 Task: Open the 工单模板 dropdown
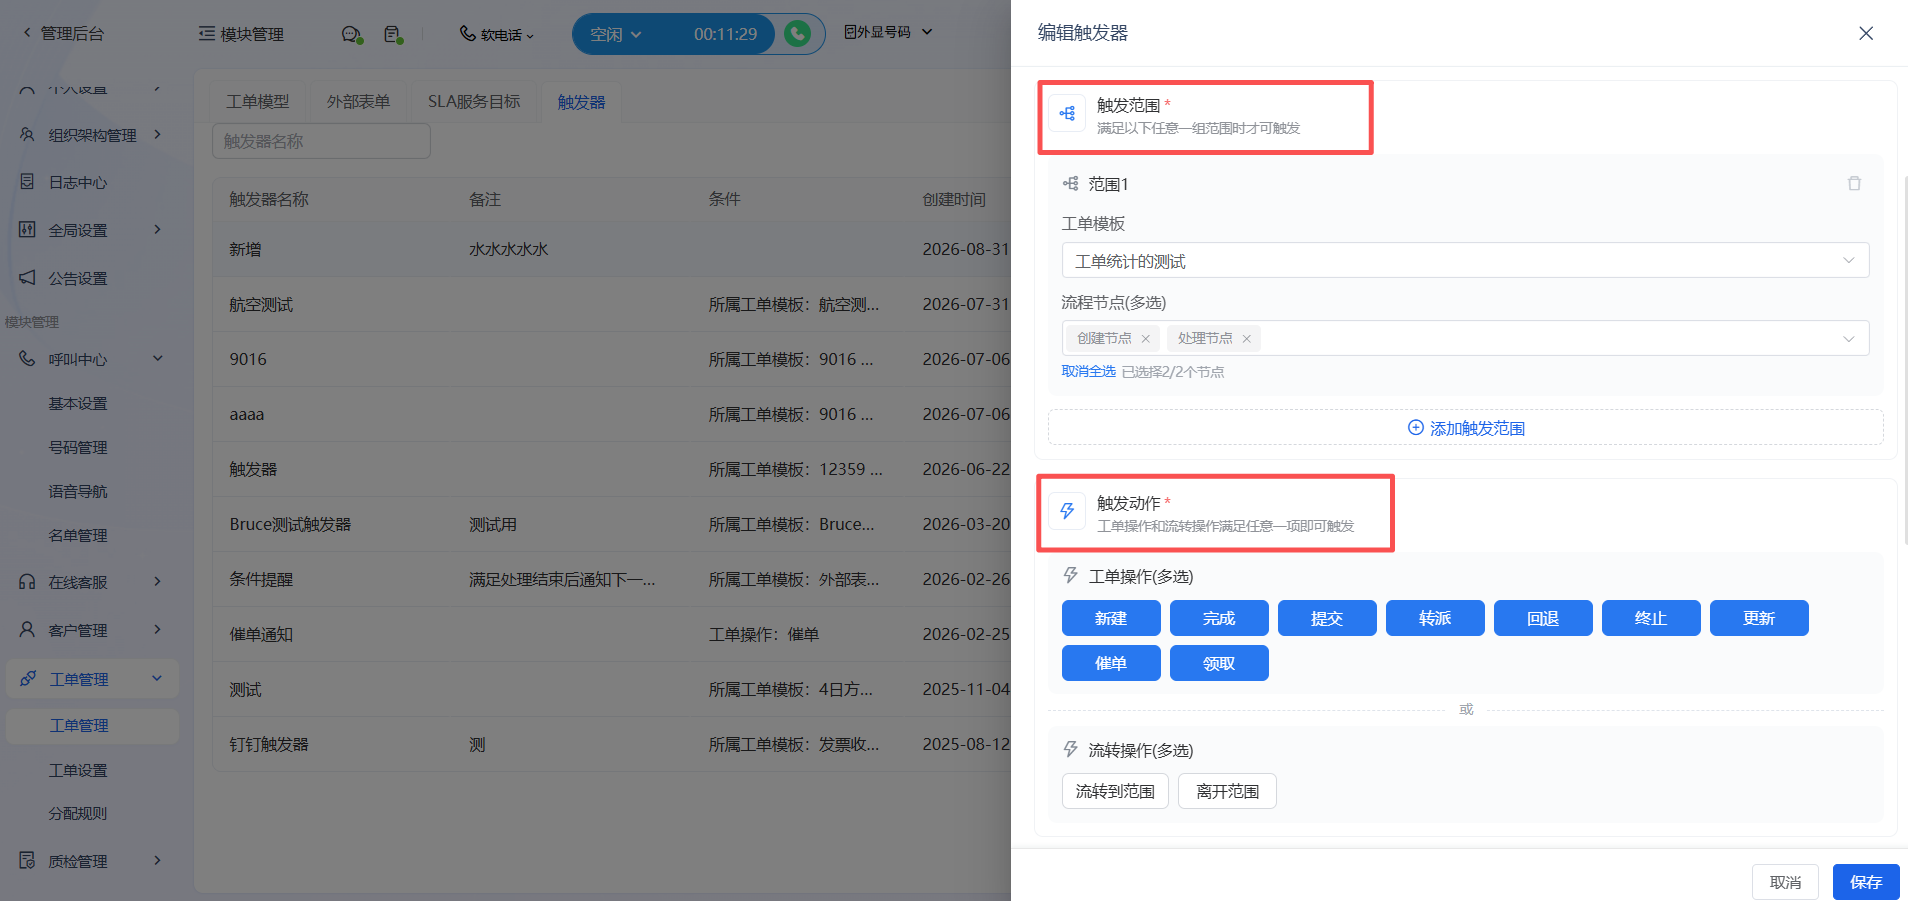[x=1465, y=261]
